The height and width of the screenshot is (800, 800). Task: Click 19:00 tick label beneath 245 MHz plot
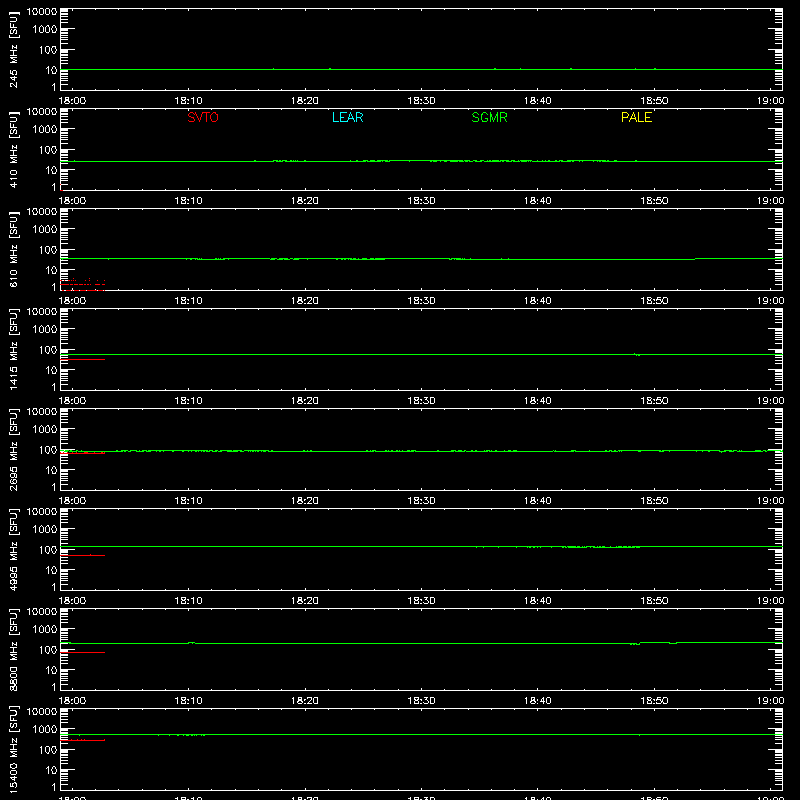(770, 101)
